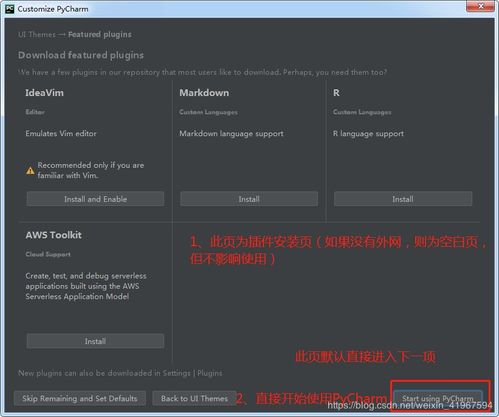Screen dimensions: 499x417
Task: Click the PyCharm logo in the title bar
Action: 10,9
